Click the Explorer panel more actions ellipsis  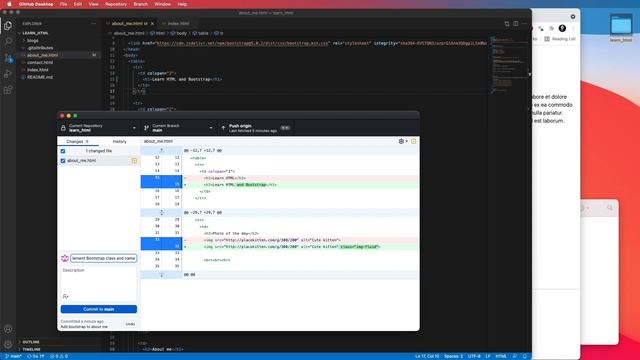tap(93, 24)
